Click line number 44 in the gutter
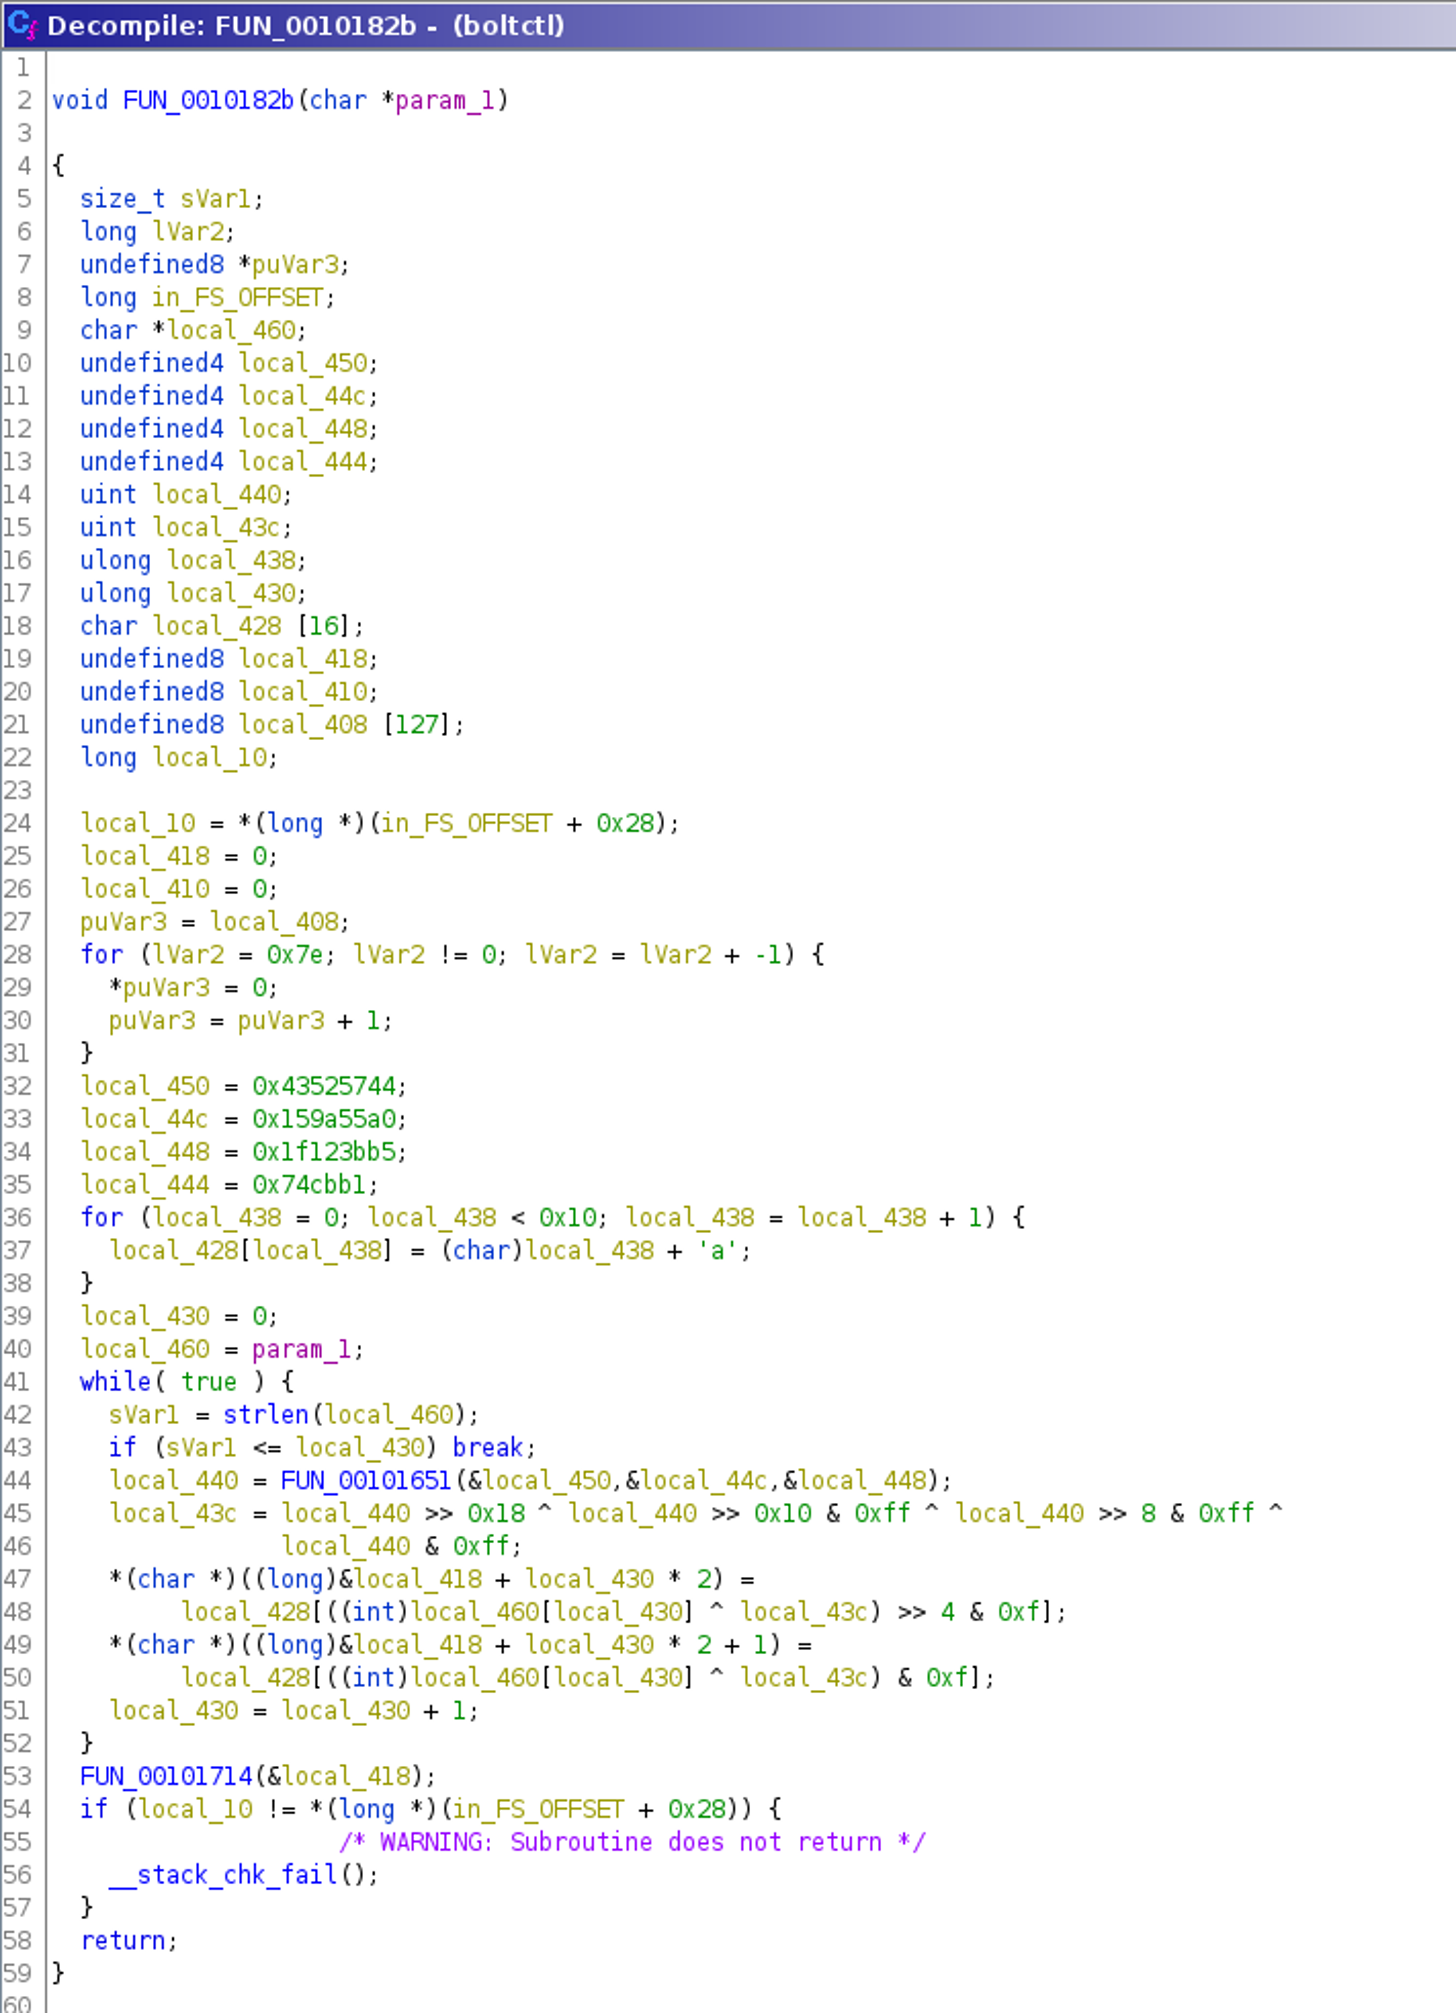Image resolution: width=1456 pixels, height=2014 pixels. pyautogui.click(x=17, y=1481)
